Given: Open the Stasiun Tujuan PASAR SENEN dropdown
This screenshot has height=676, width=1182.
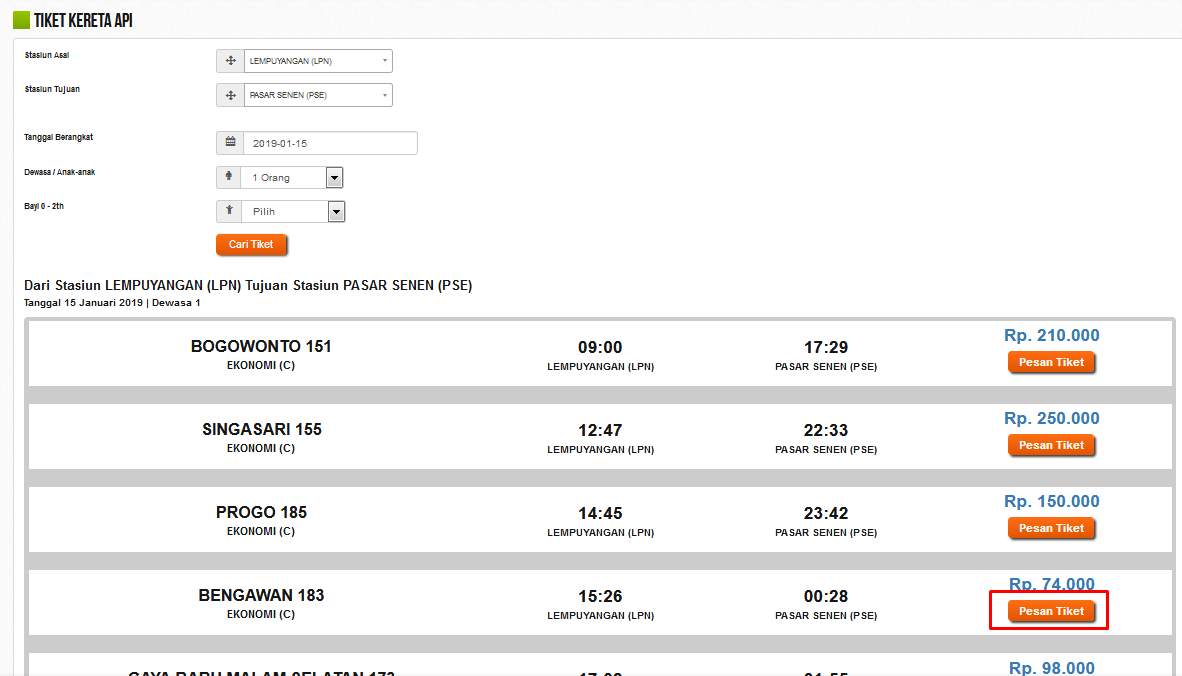Looking at the screenshot, I should pyautogui.click(x=317, y=95).
